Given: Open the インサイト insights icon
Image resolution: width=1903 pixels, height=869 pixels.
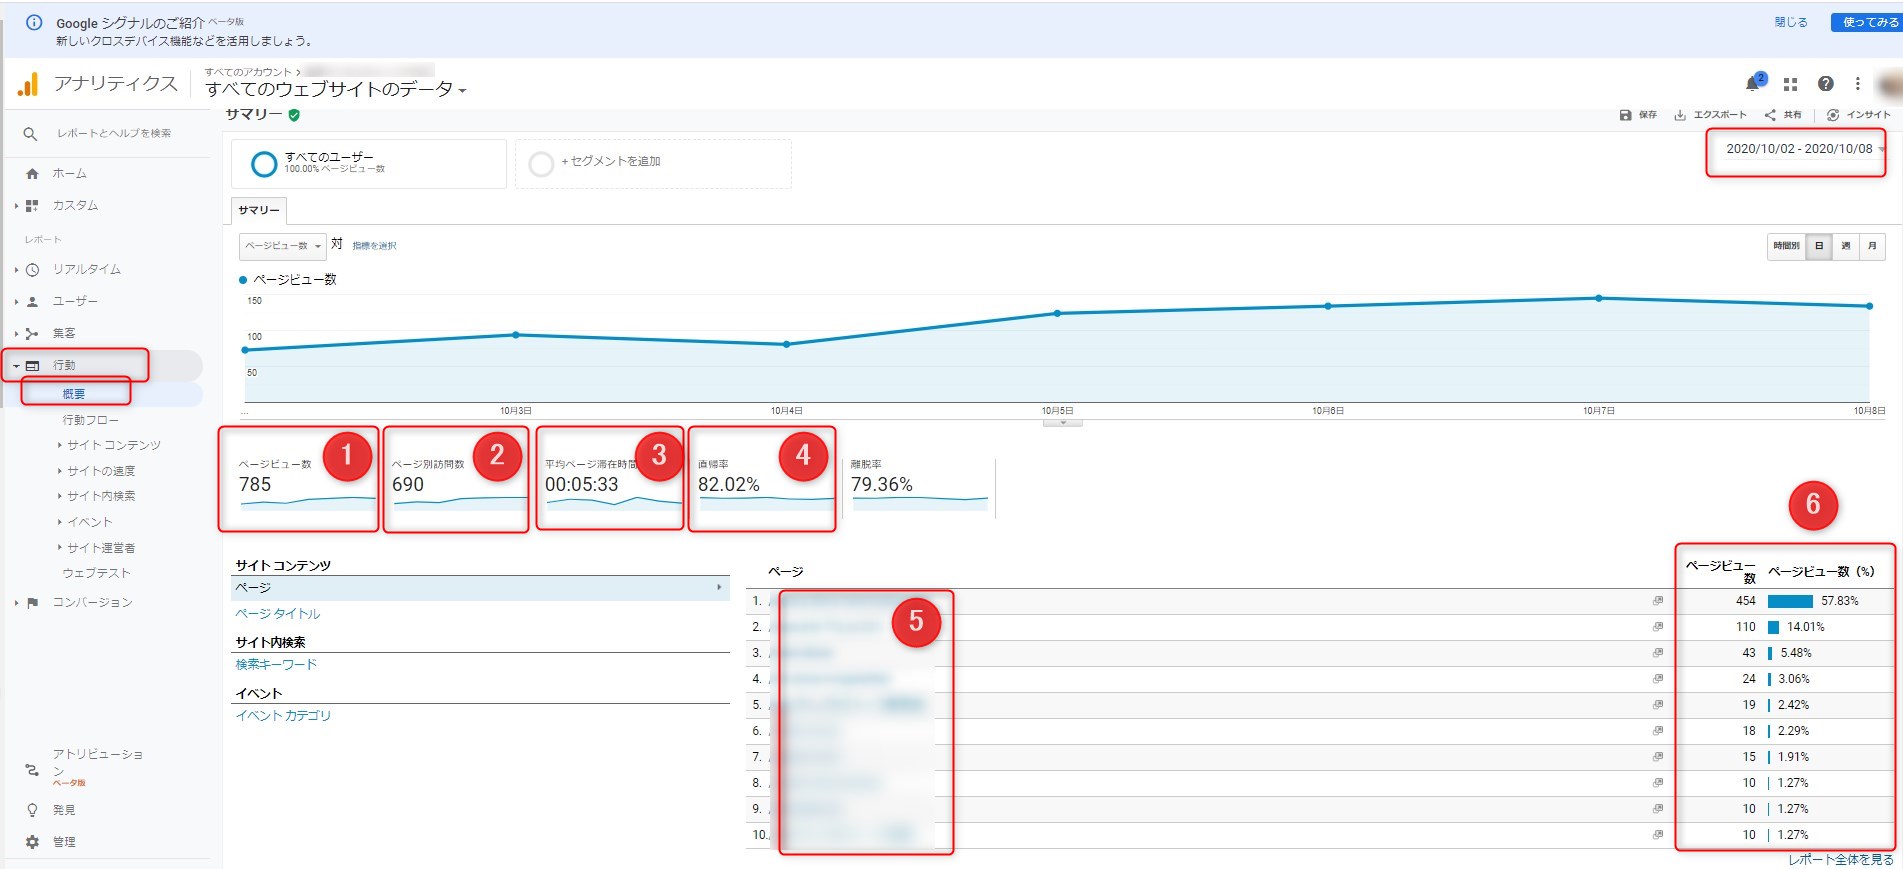Looking at the screenshot, I should pos(1833,115).
